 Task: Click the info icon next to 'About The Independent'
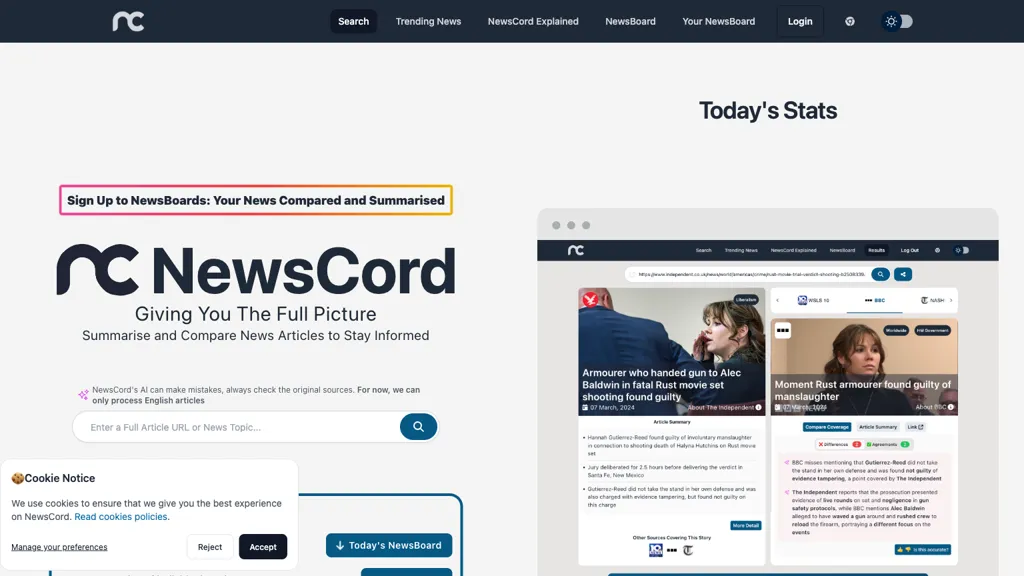(x=758, y=407)
